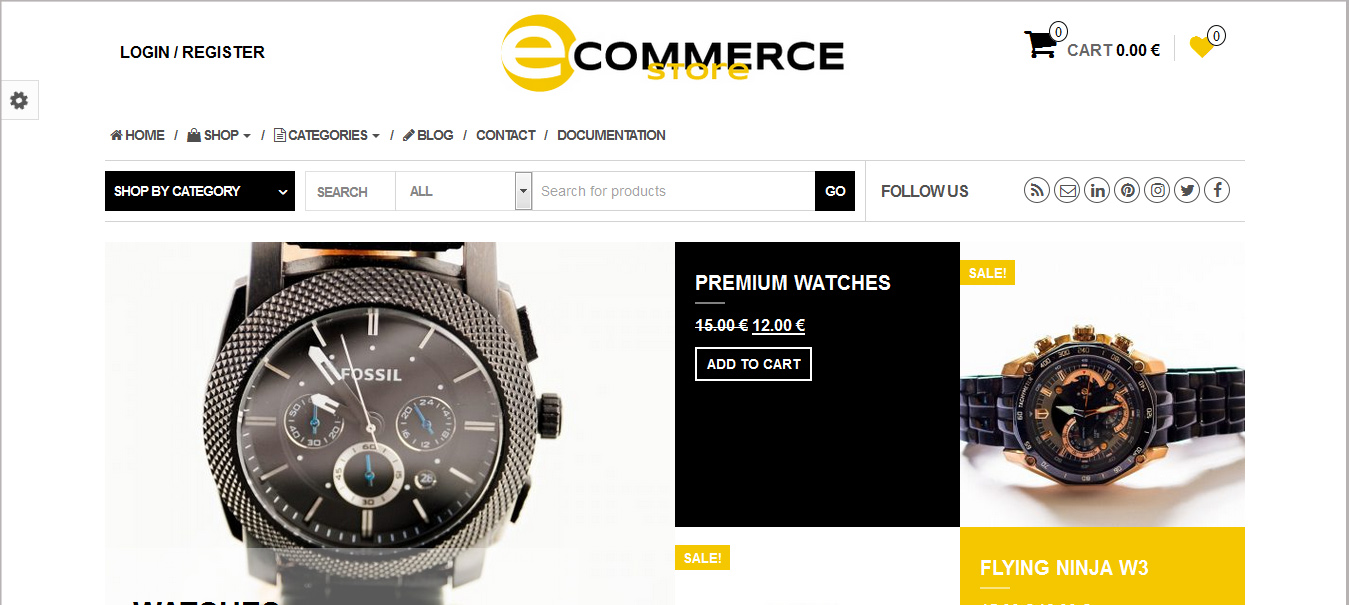Click the Login / Register link

(192, 52)
